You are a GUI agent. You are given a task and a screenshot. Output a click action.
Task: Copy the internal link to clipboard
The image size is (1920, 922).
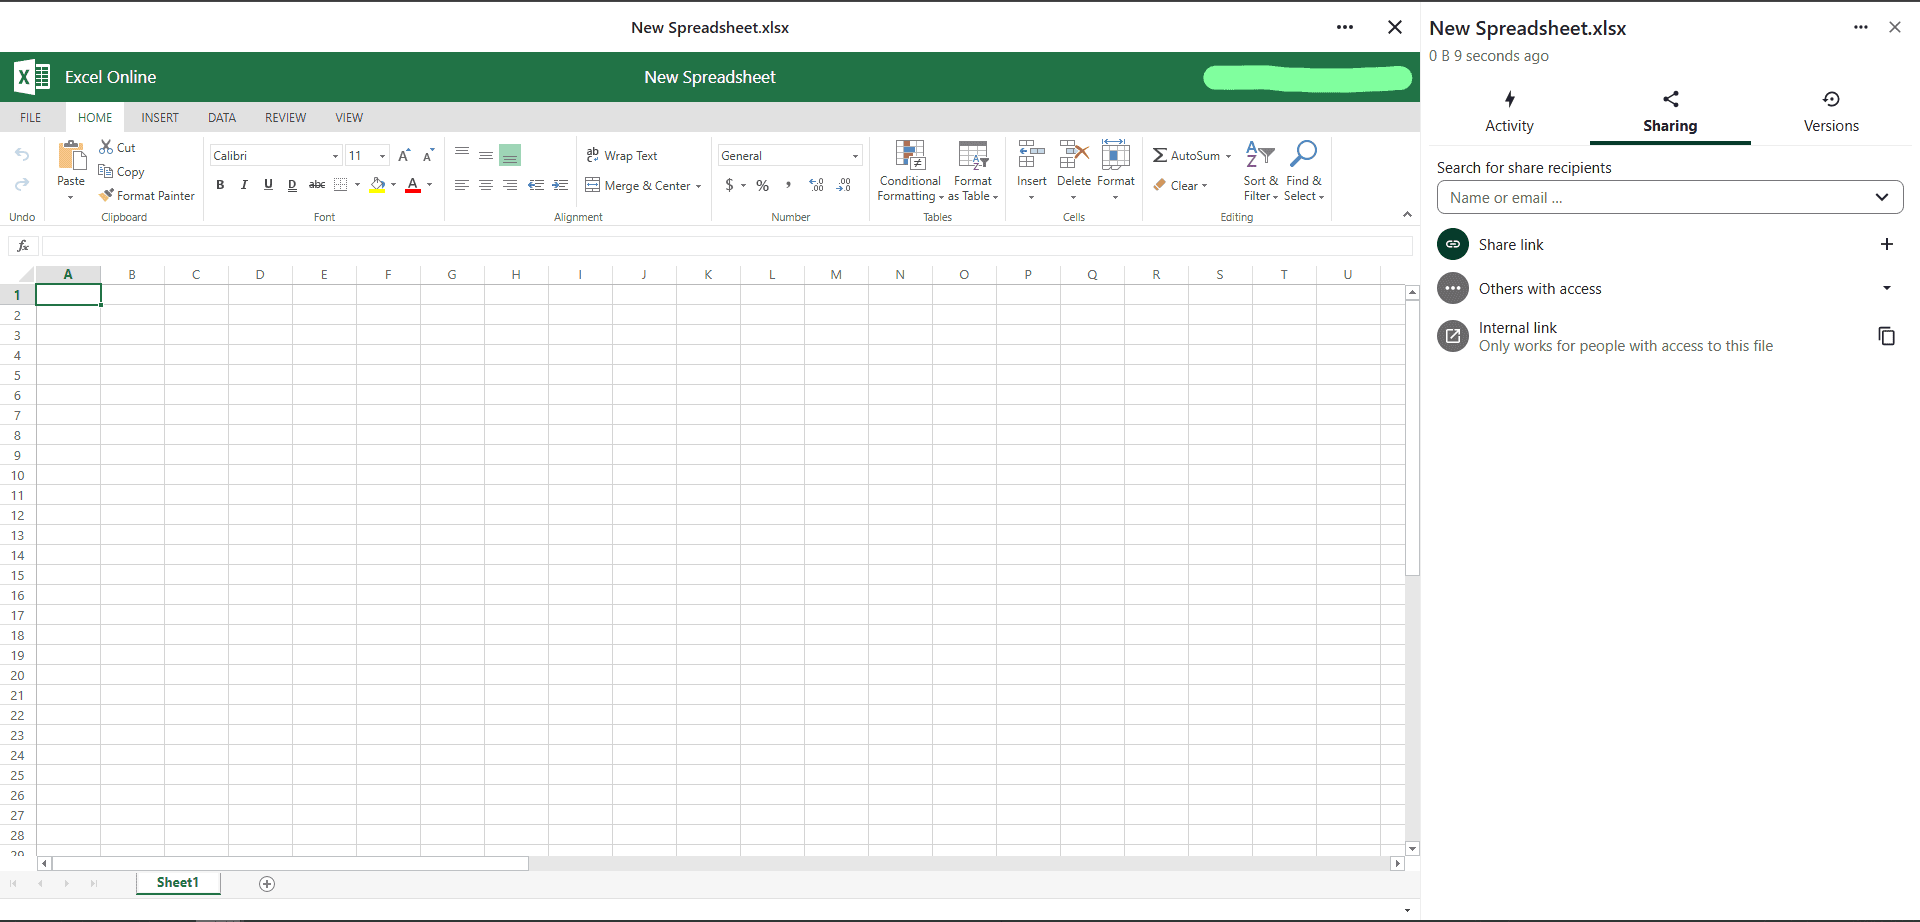pyautogui.click(x=1886, y=336)
